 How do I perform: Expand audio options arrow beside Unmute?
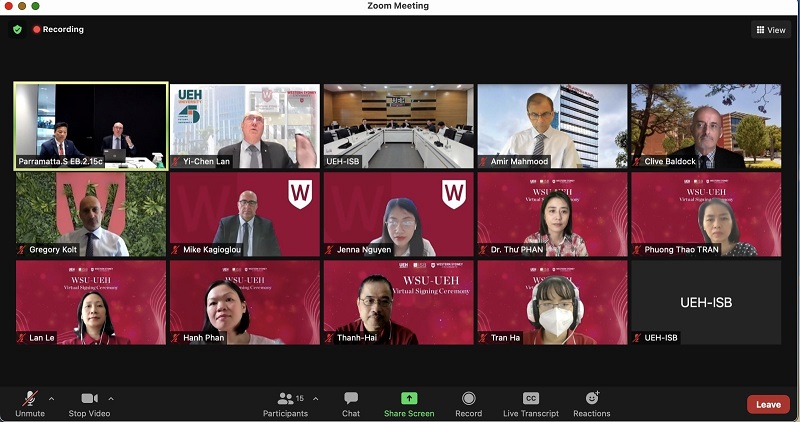pyautogui.click(x=51, y=399)
